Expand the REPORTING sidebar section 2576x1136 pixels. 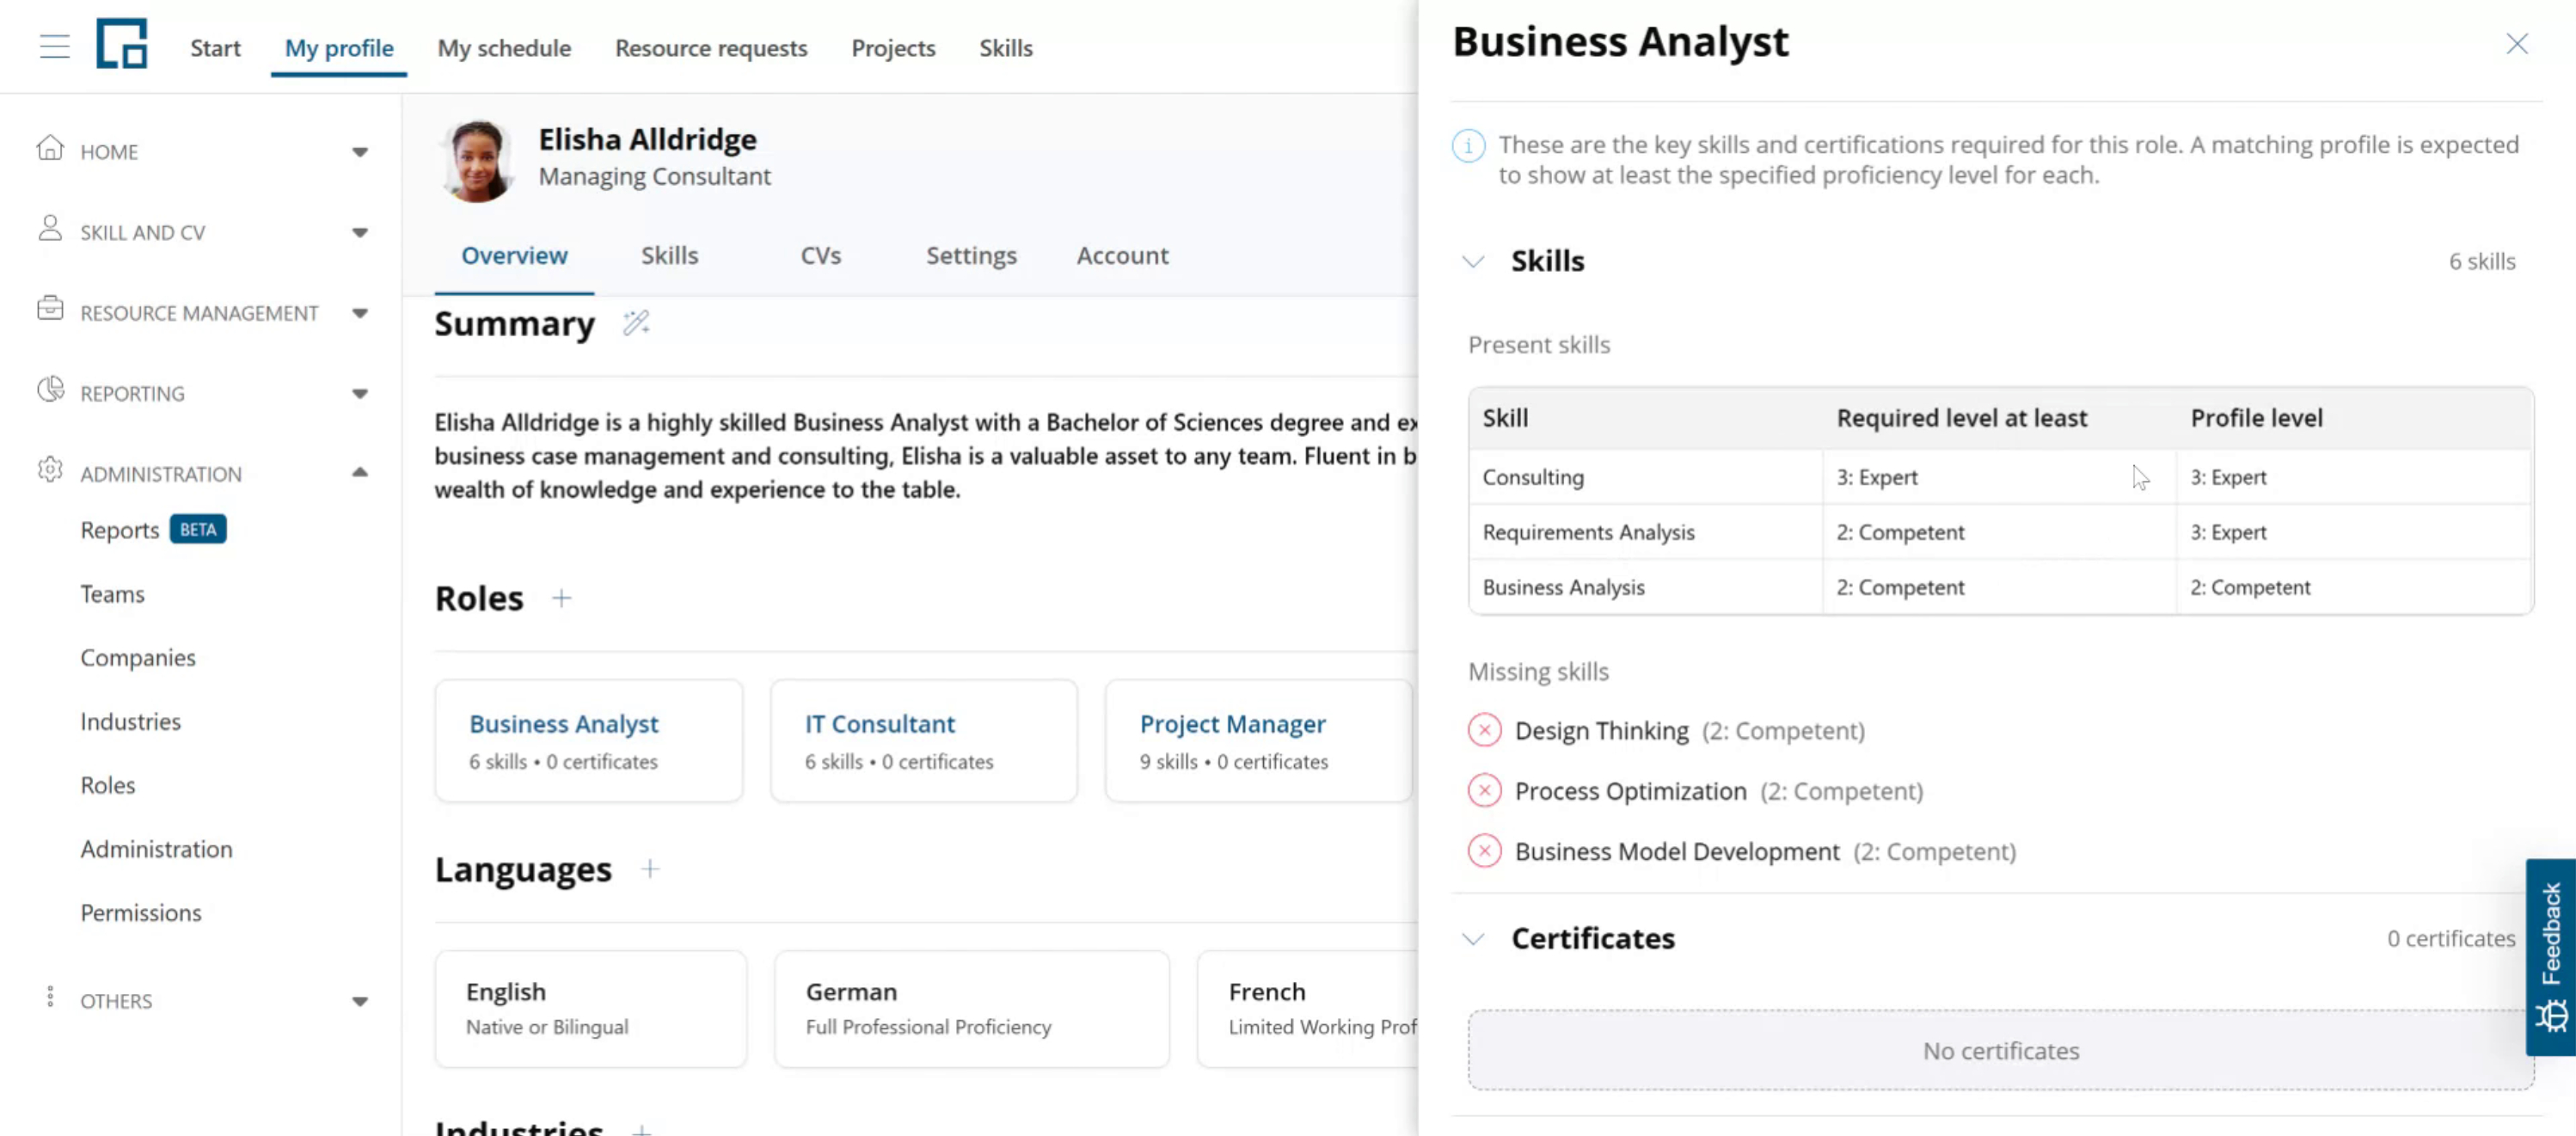(360, 394)
